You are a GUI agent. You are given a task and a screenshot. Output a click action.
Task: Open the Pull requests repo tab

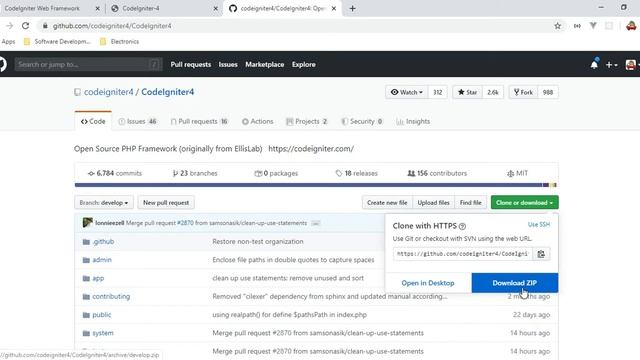coord(199,121)
